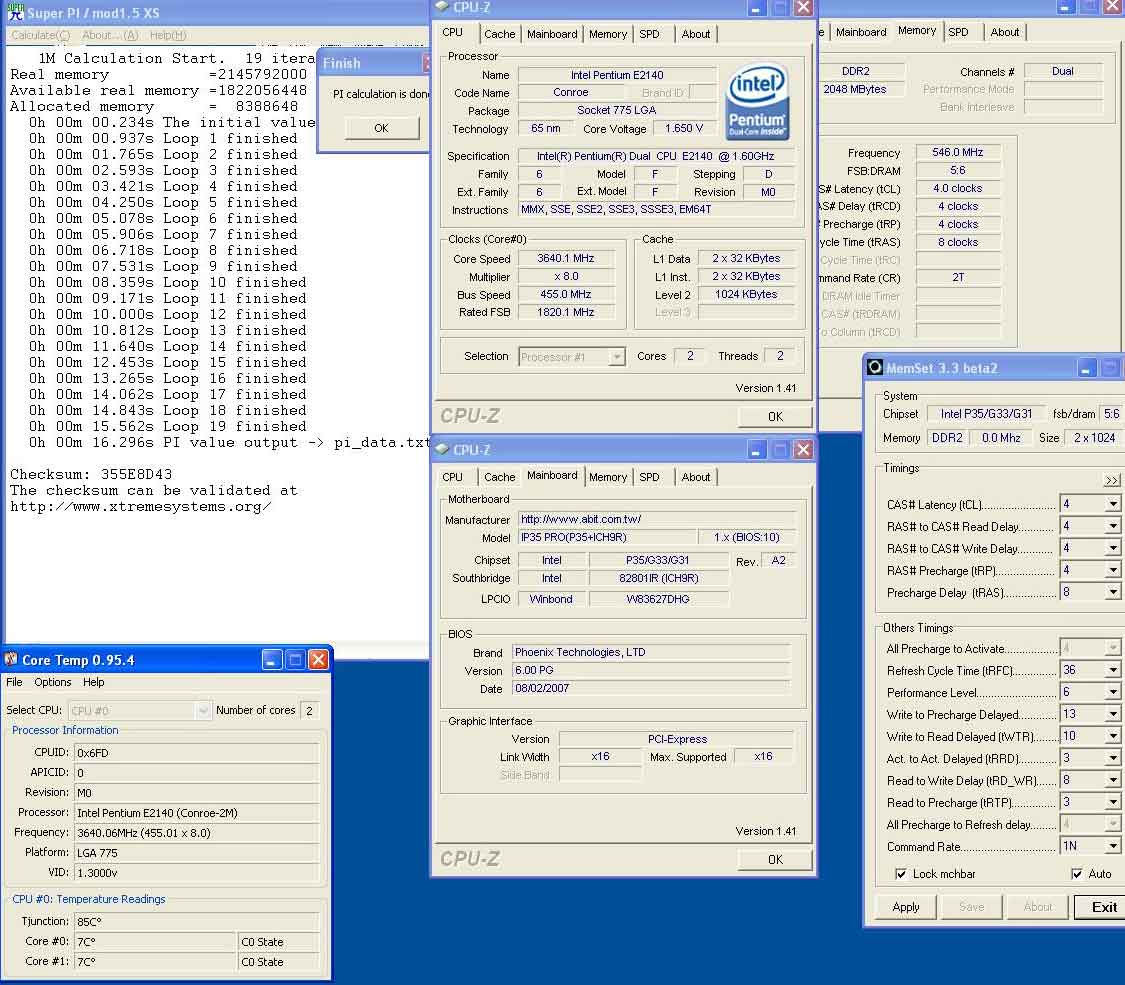This screenshot has height=985, width=1125.
Task: Click OK in the lower CPU-Z Mainboard window
Action: [x=775, y=859]
